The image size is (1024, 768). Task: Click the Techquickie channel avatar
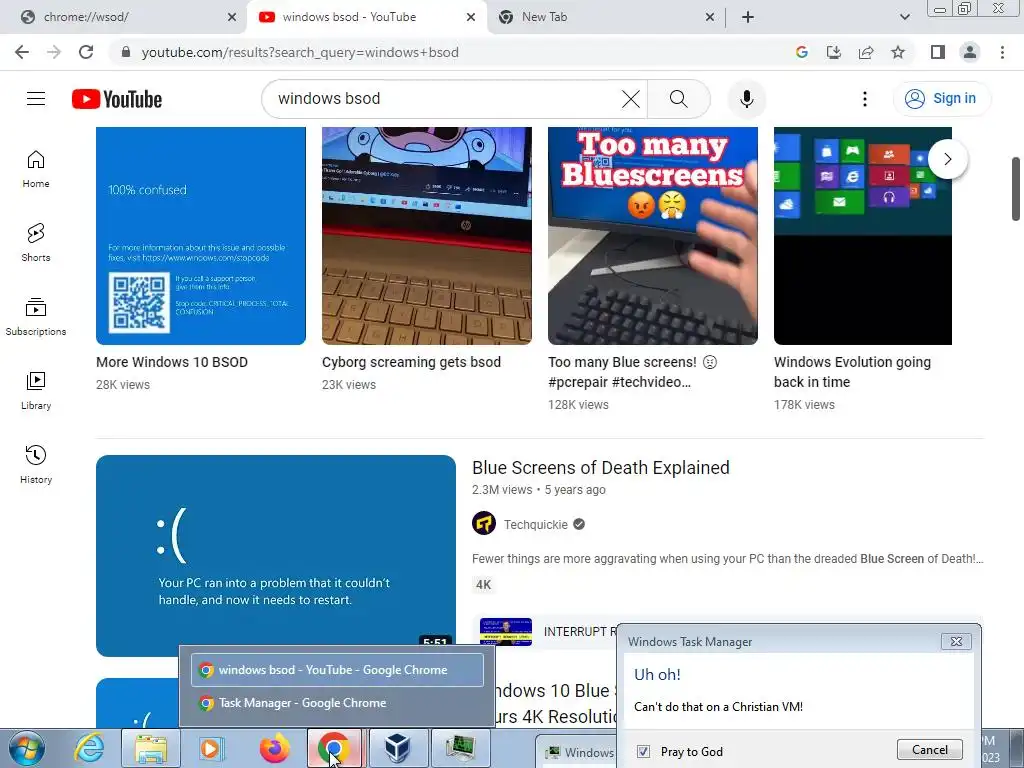484,524
